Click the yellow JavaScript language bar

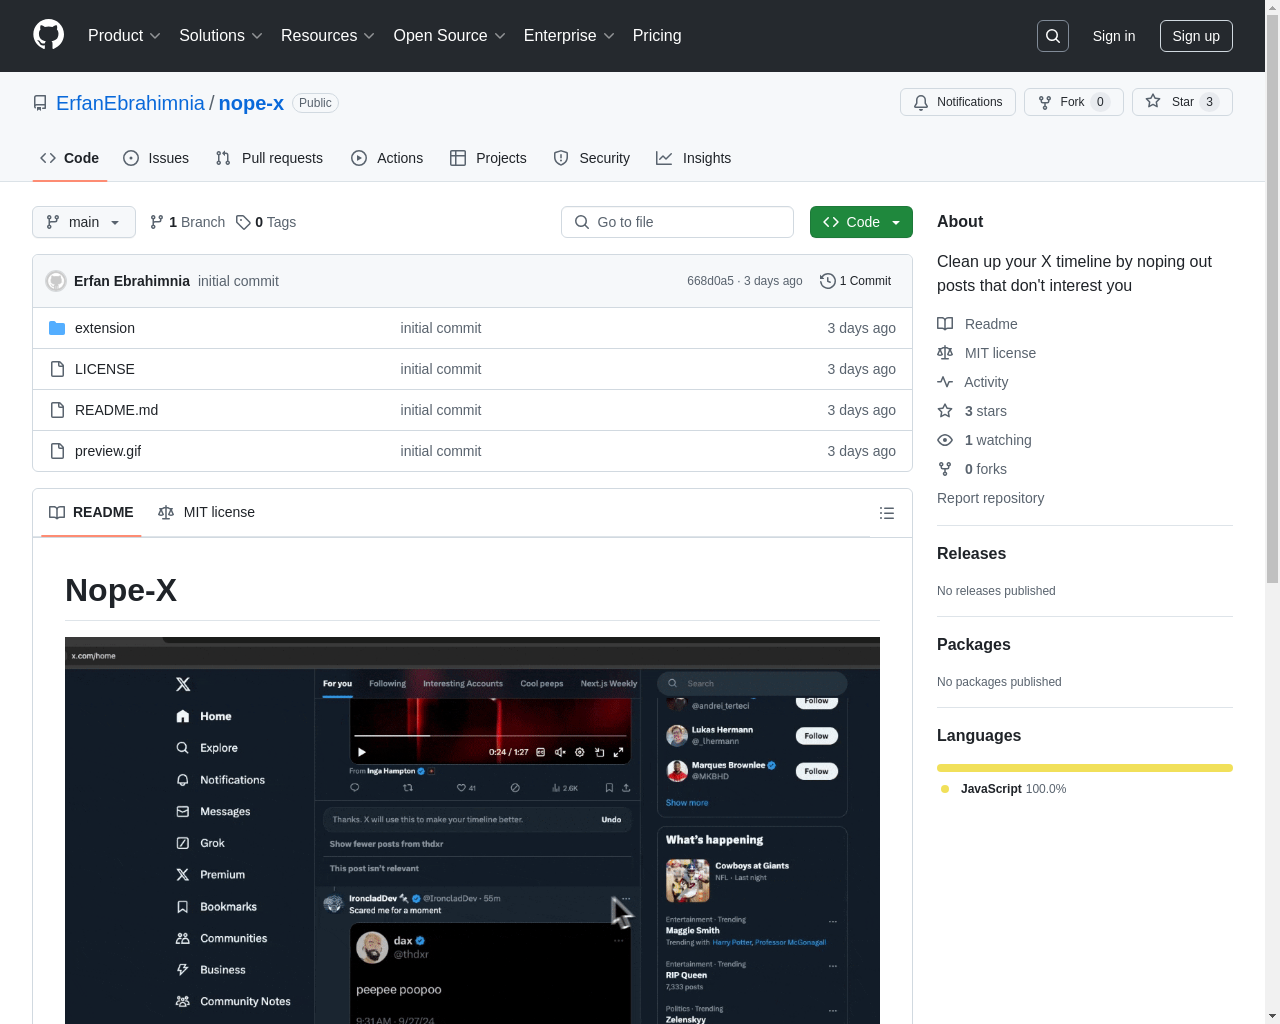point(1085,768)
